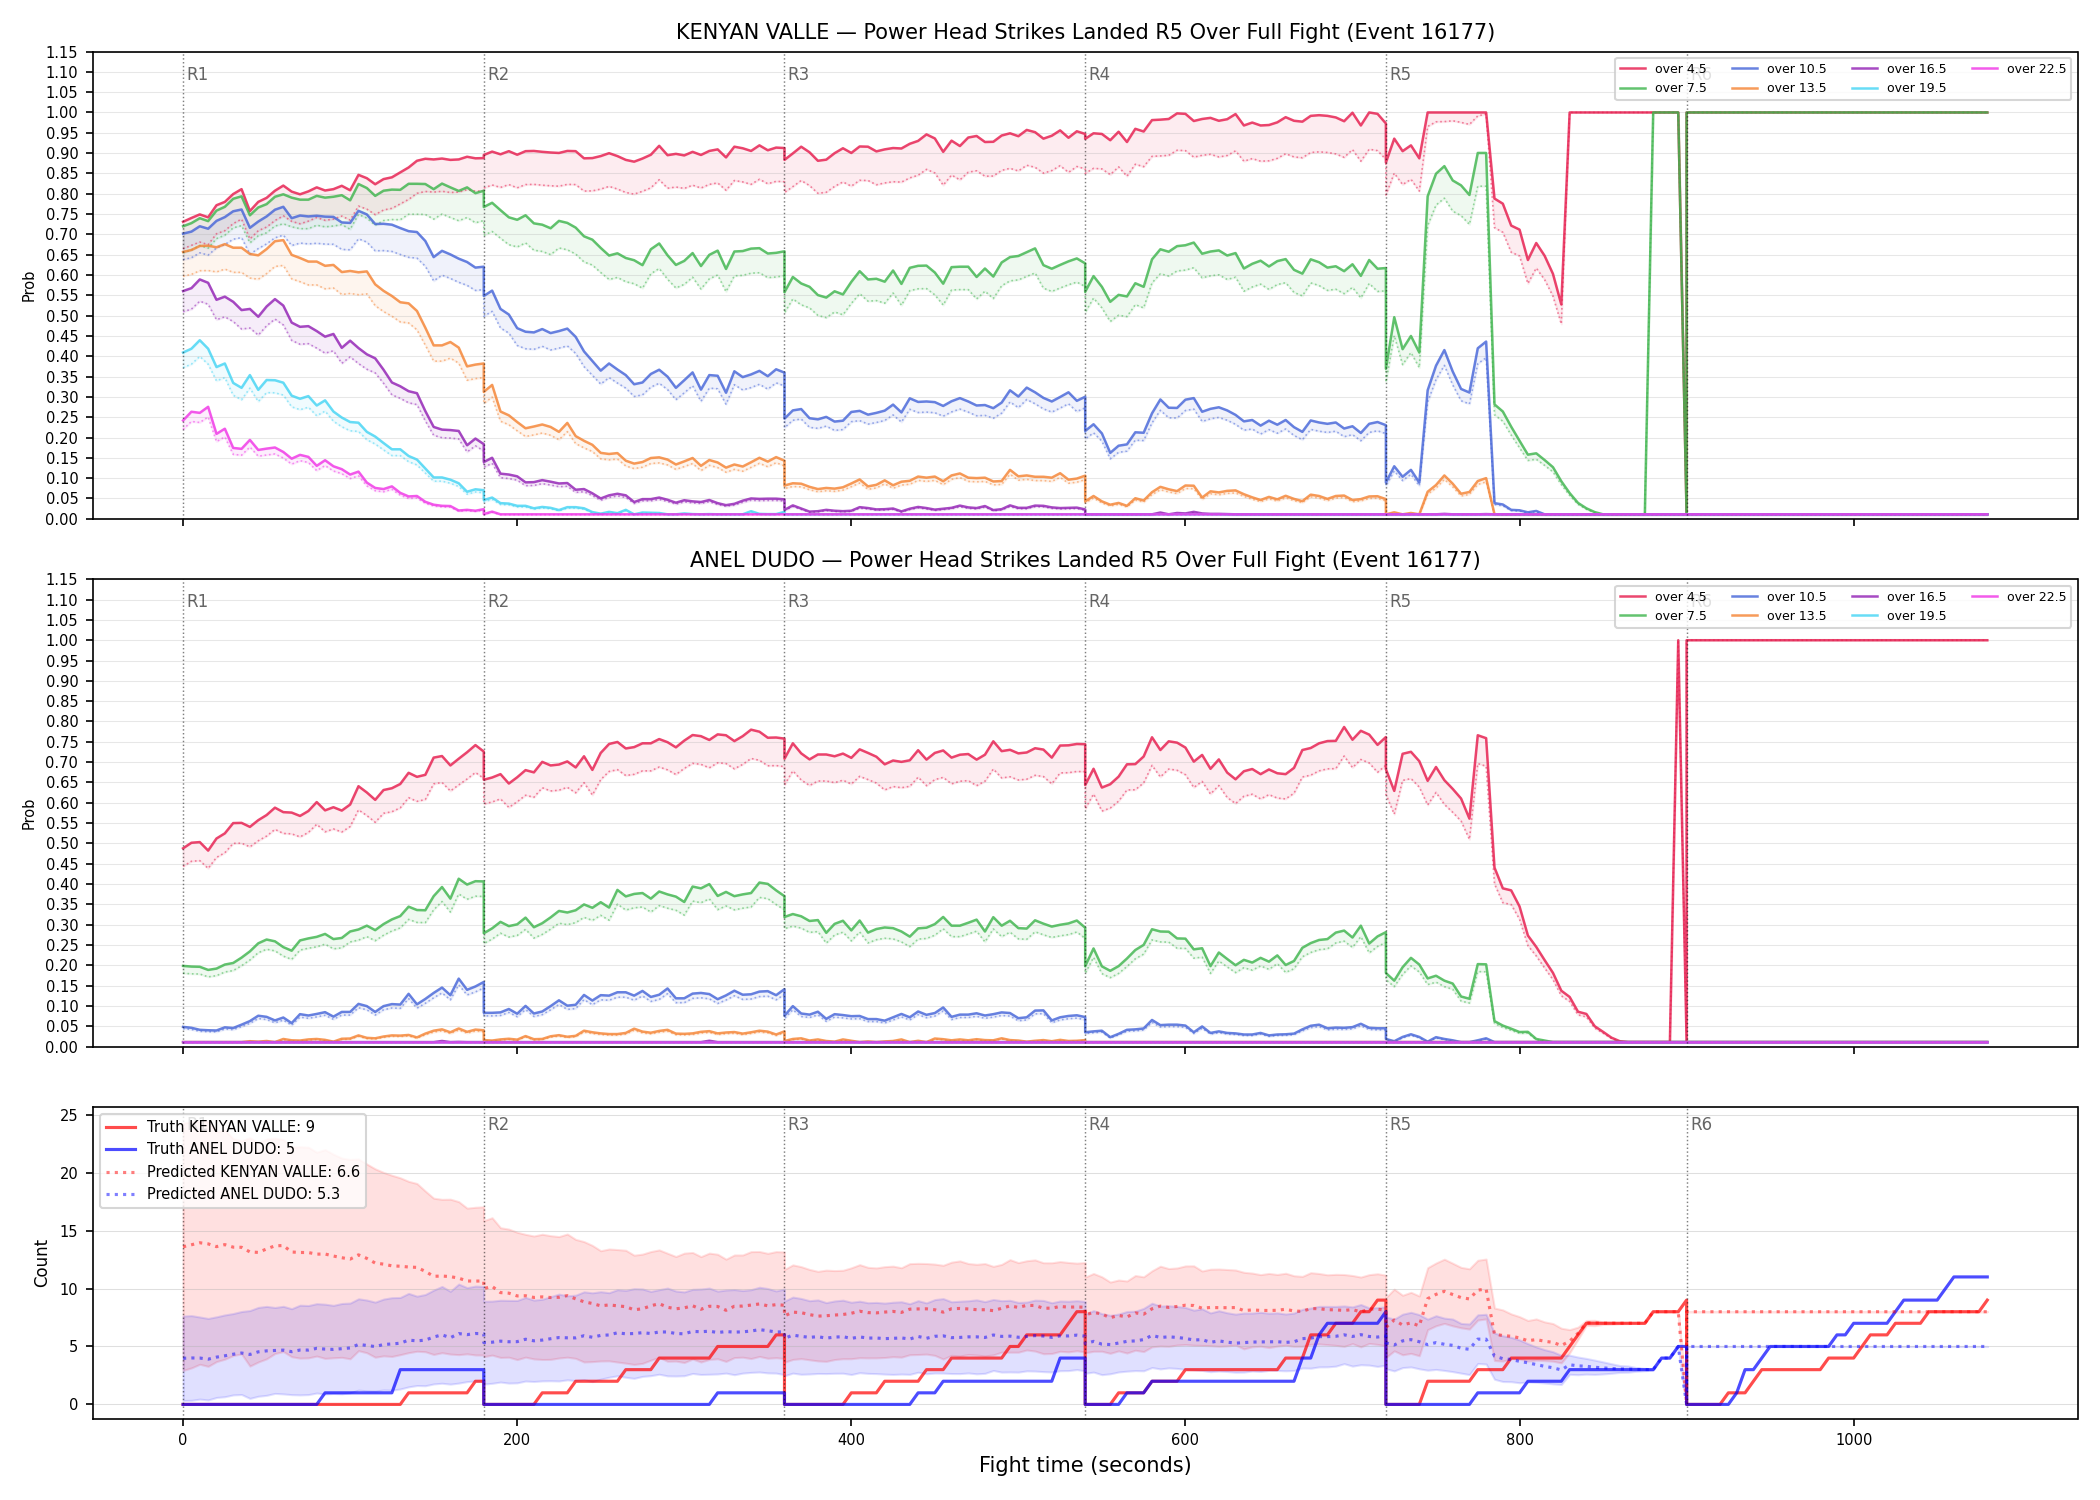The image size is (2100, 1500).
Task: Click the KENYAN VALLE chart title
Action: pos(1085,32)
